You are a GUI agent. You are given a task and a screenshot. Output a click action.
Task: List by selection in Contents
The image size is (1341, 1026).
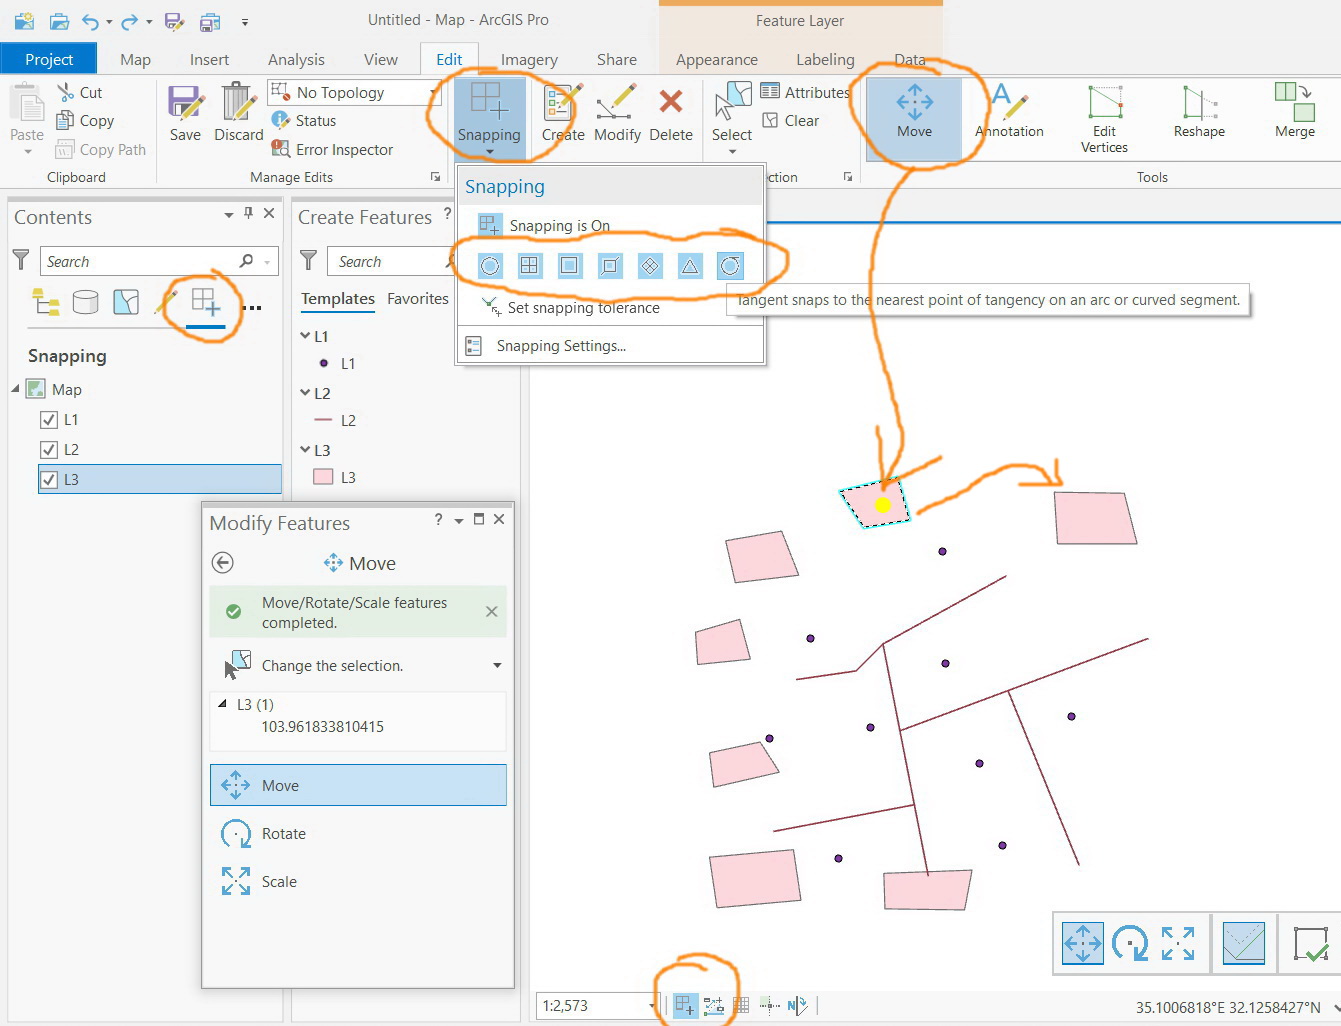tap(126, 301)
